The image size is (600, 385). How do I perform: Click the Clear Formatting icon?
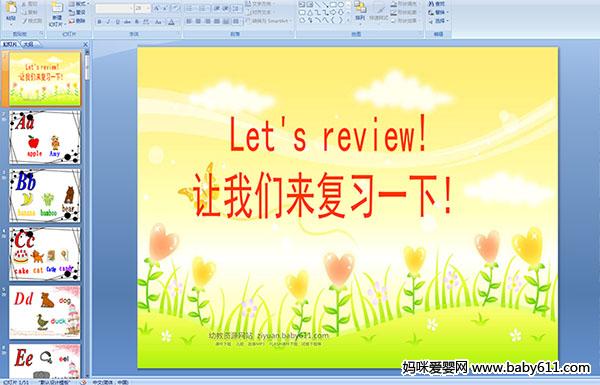[176, 8]
